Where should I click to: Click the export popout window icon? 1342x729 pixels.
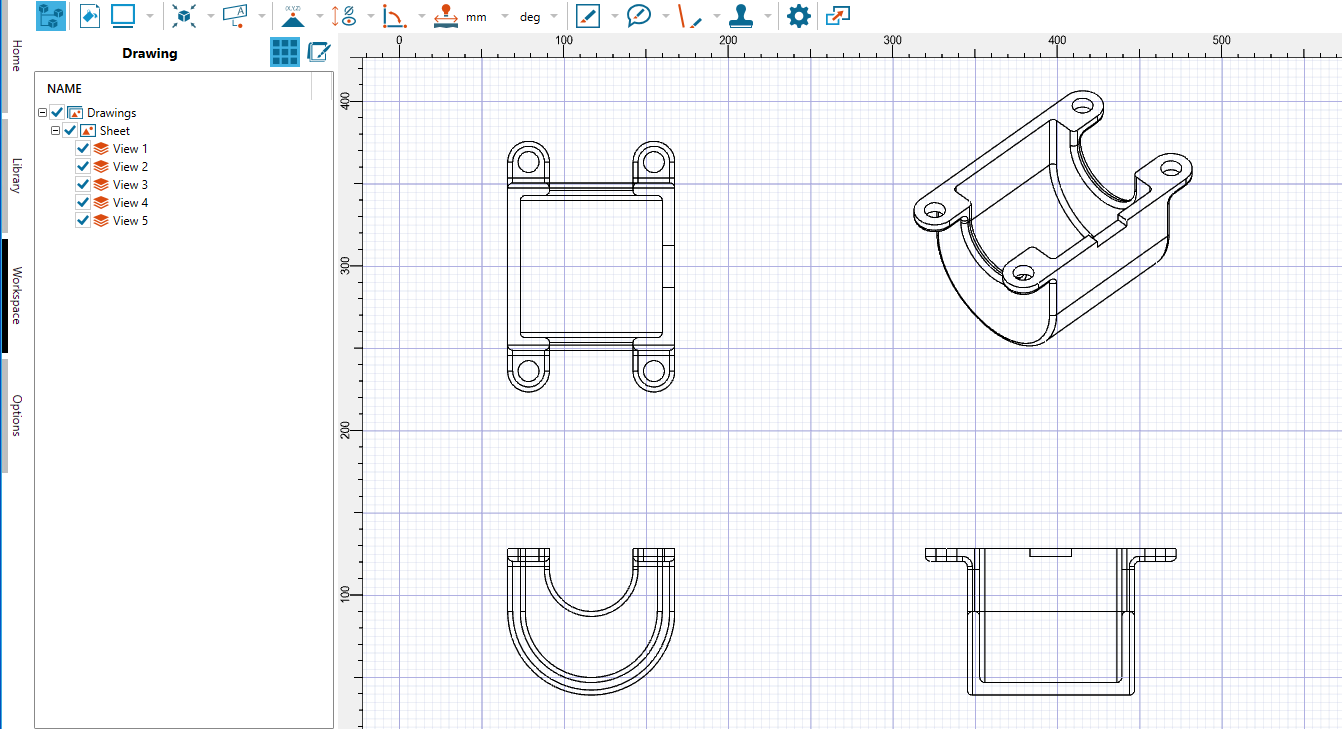837,16
